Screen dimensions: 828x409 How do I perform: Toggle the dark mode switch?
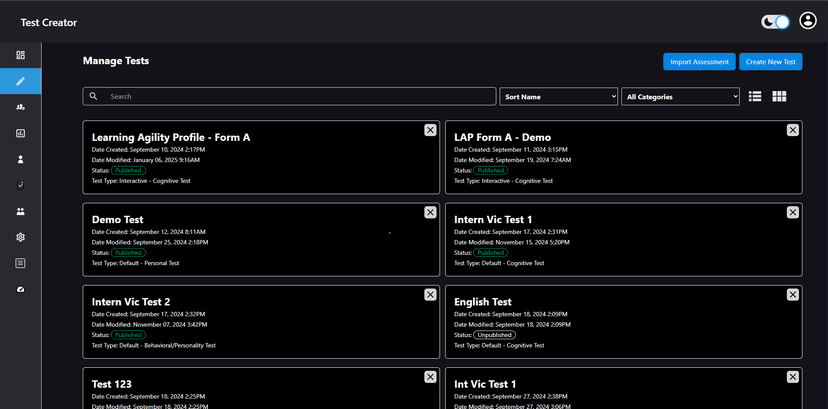pos(775,22)
